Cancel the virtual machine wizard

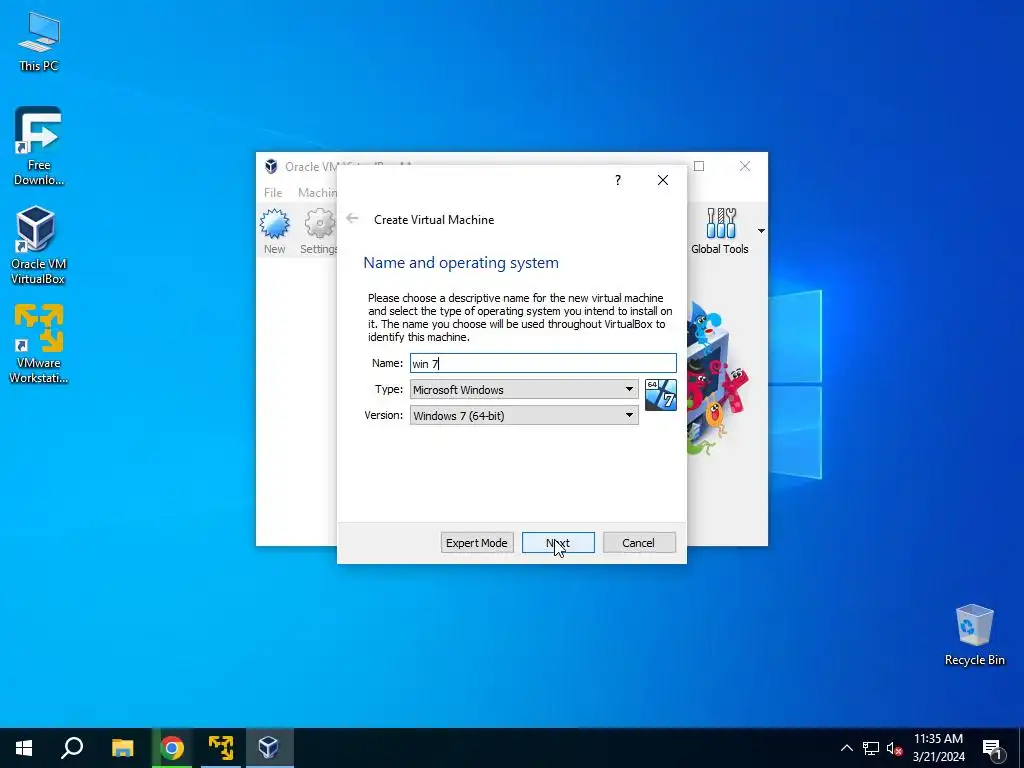(x=639, y=543)
